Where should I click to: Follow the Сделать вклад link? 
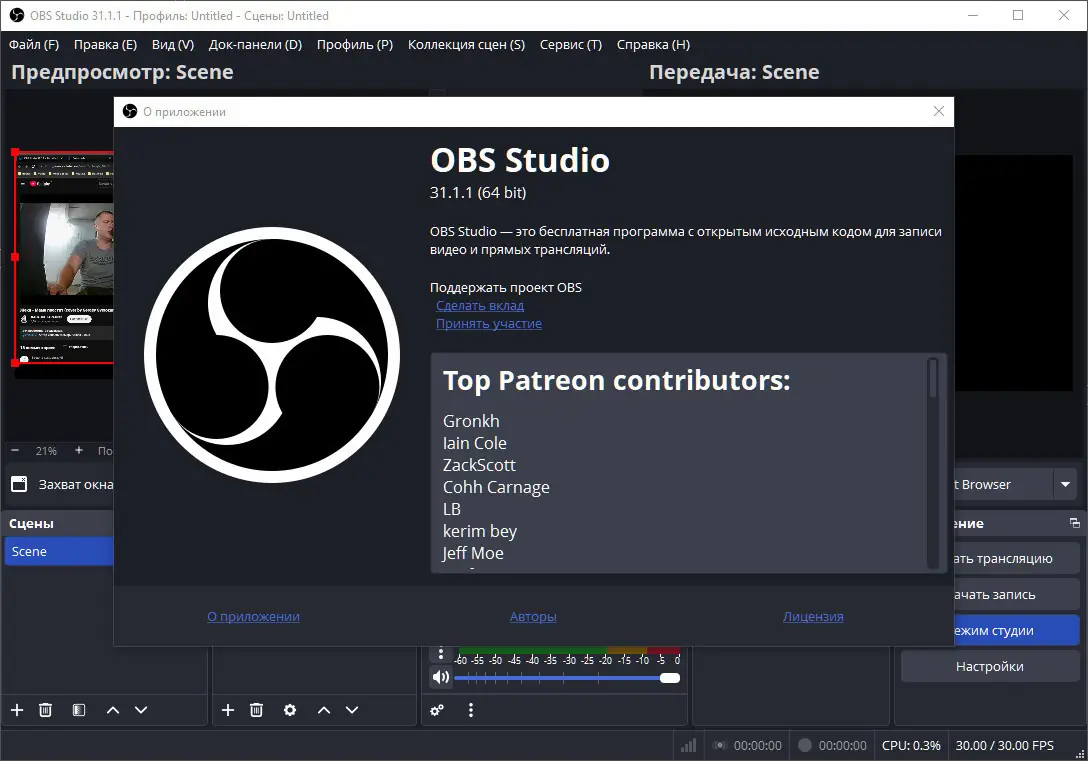point(480,305)
